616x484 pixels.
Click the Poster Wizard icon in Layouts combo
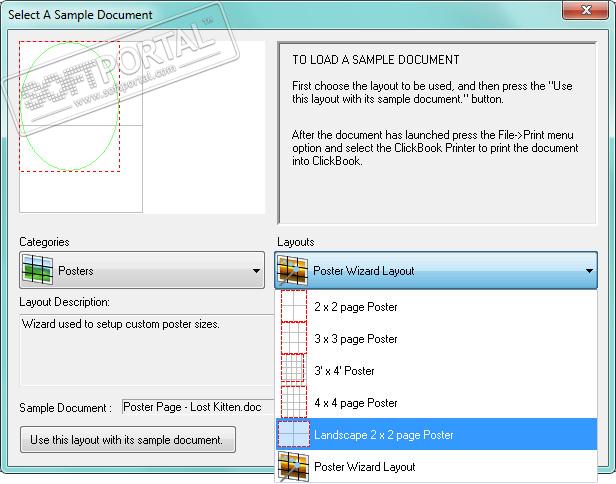coord(292,271)
